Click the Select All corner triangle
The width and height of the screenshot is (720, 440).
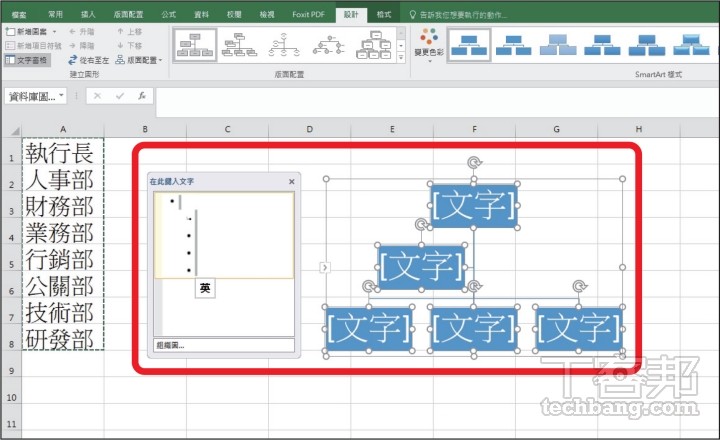point(13,130)
